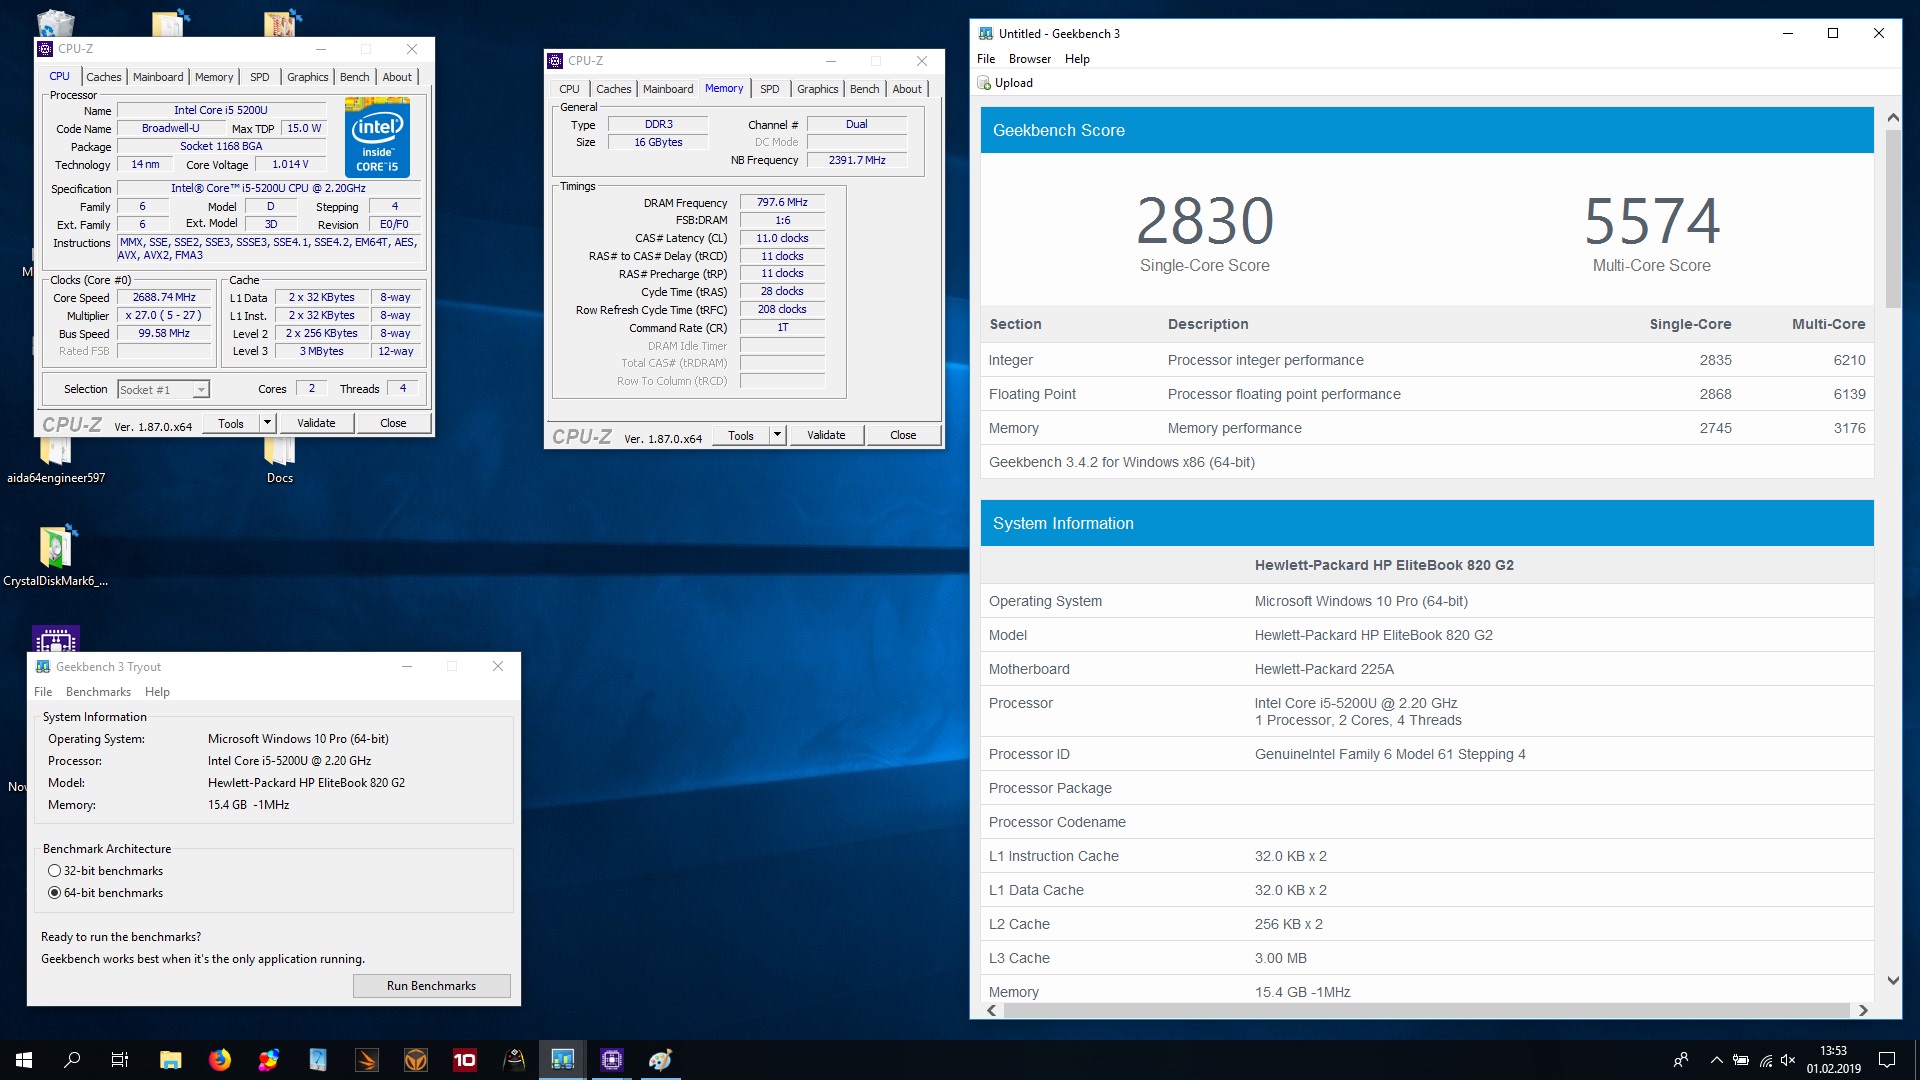The image size is (1920, 1080).
Task: Open the People icon in the system tray
Action: pos(1681,1060)
